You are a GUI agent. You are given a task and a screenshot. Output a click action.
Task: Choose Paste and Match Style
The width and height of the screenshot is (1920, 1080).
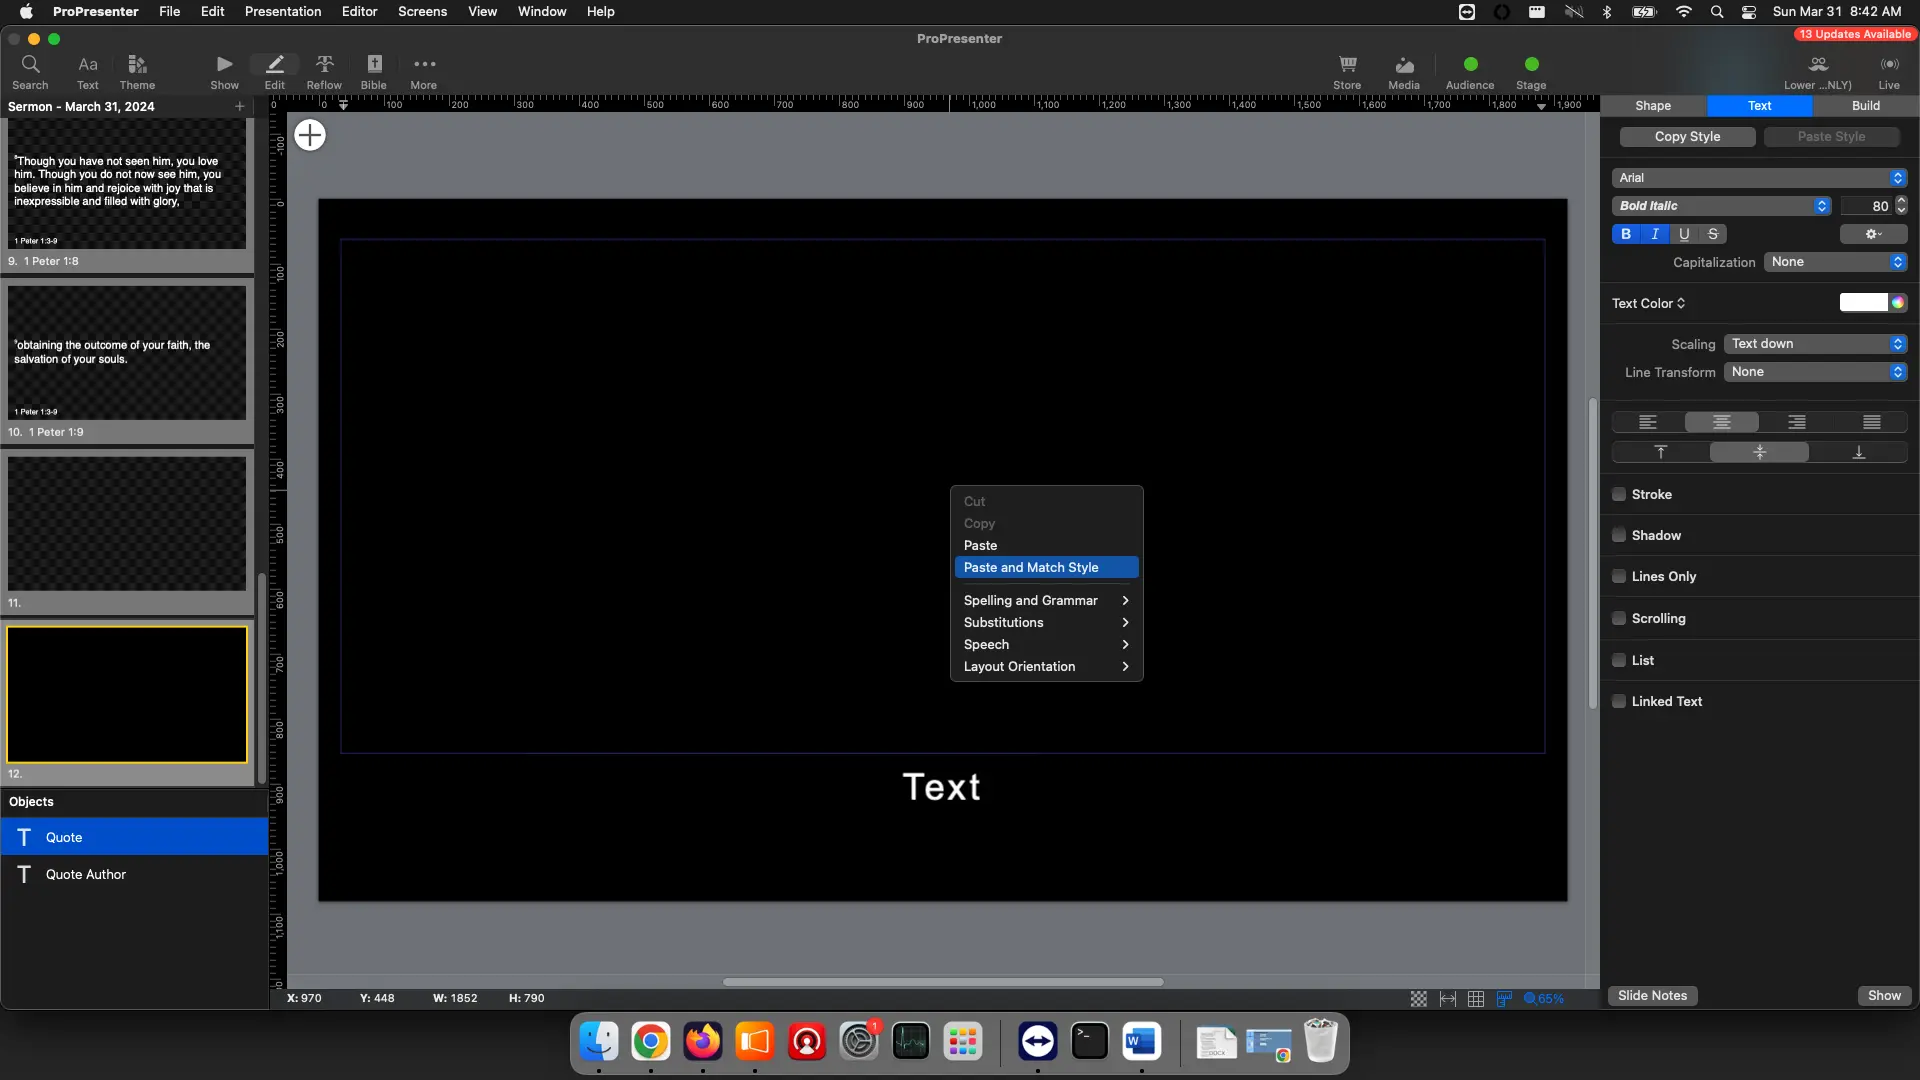pos(1031,567)
